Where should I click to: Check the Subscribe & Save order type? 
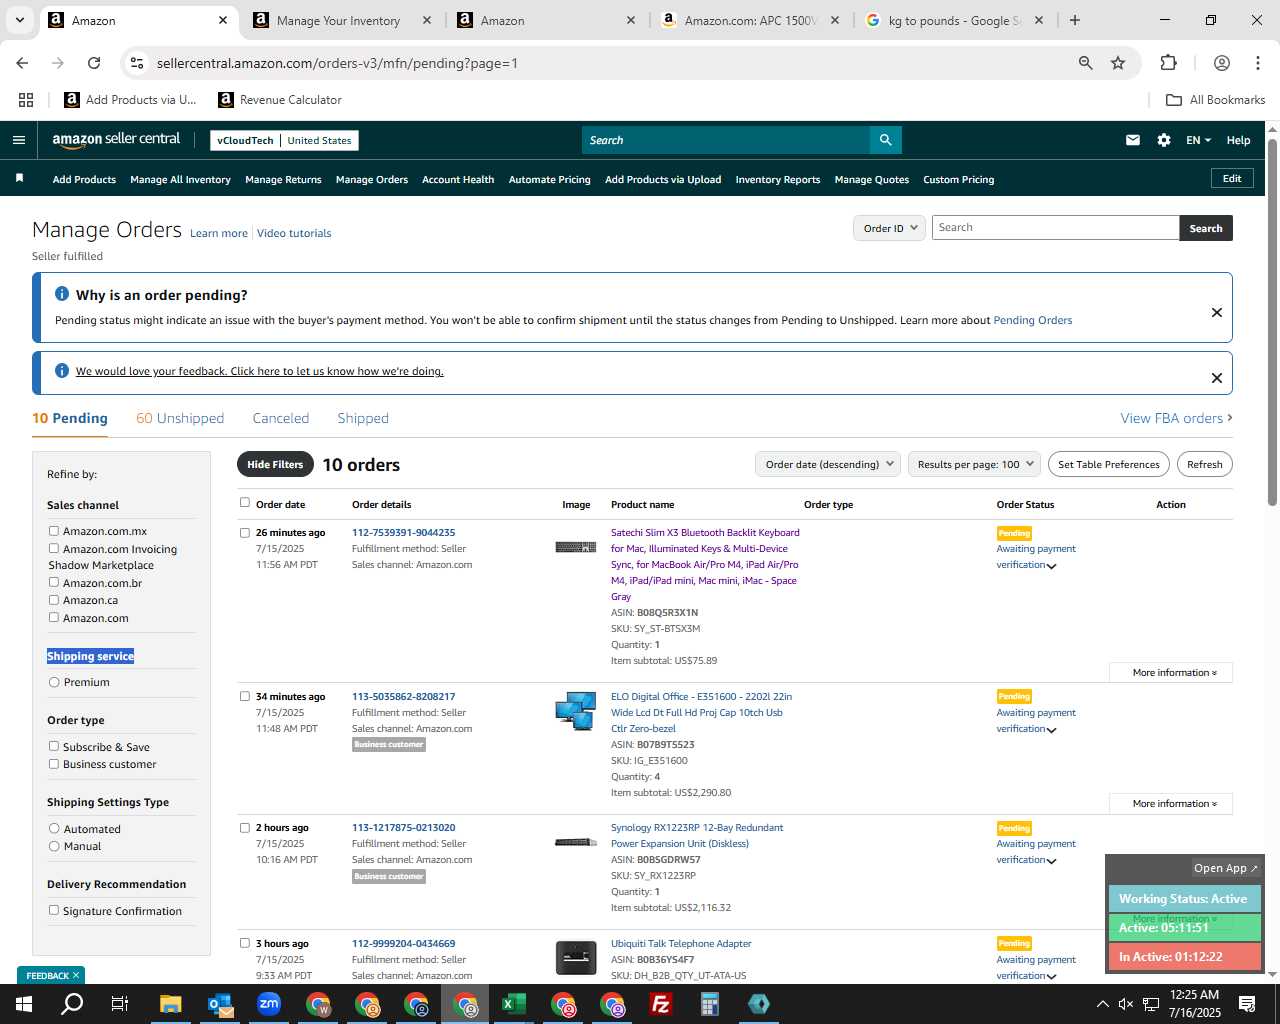coord(54,746)
